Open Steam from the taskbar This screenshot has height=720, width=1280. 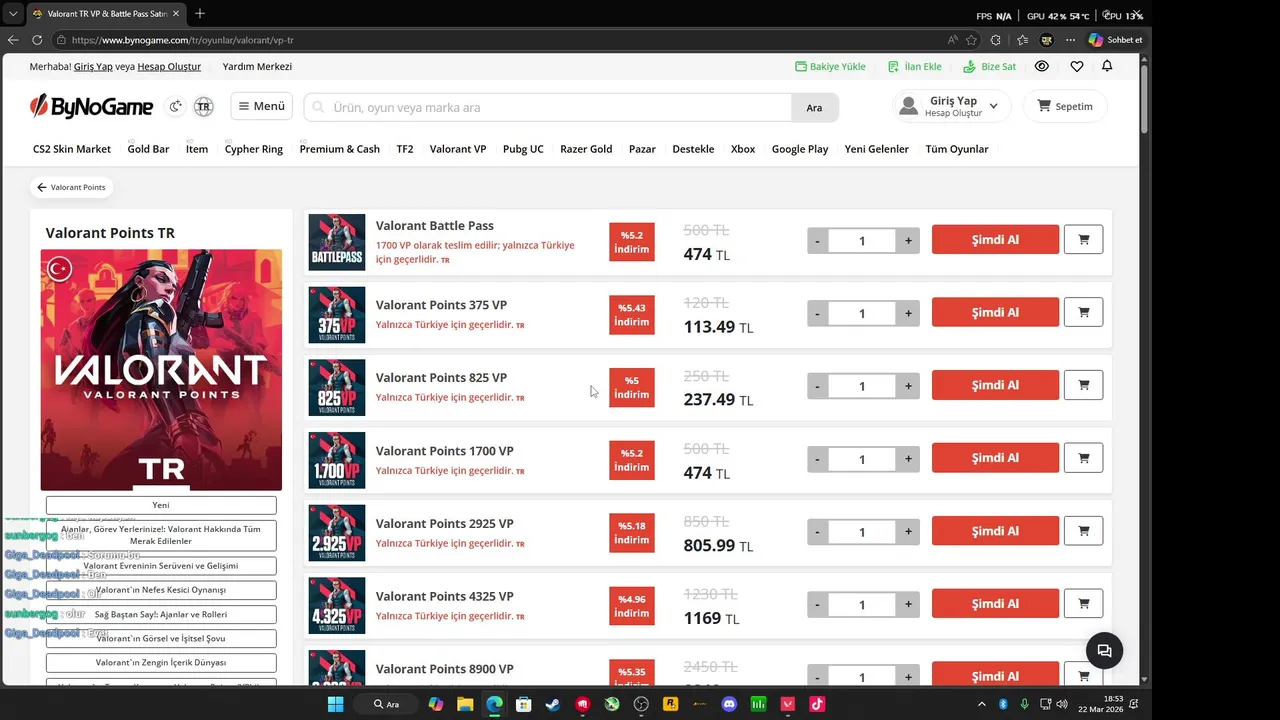(x=552, y=704)
